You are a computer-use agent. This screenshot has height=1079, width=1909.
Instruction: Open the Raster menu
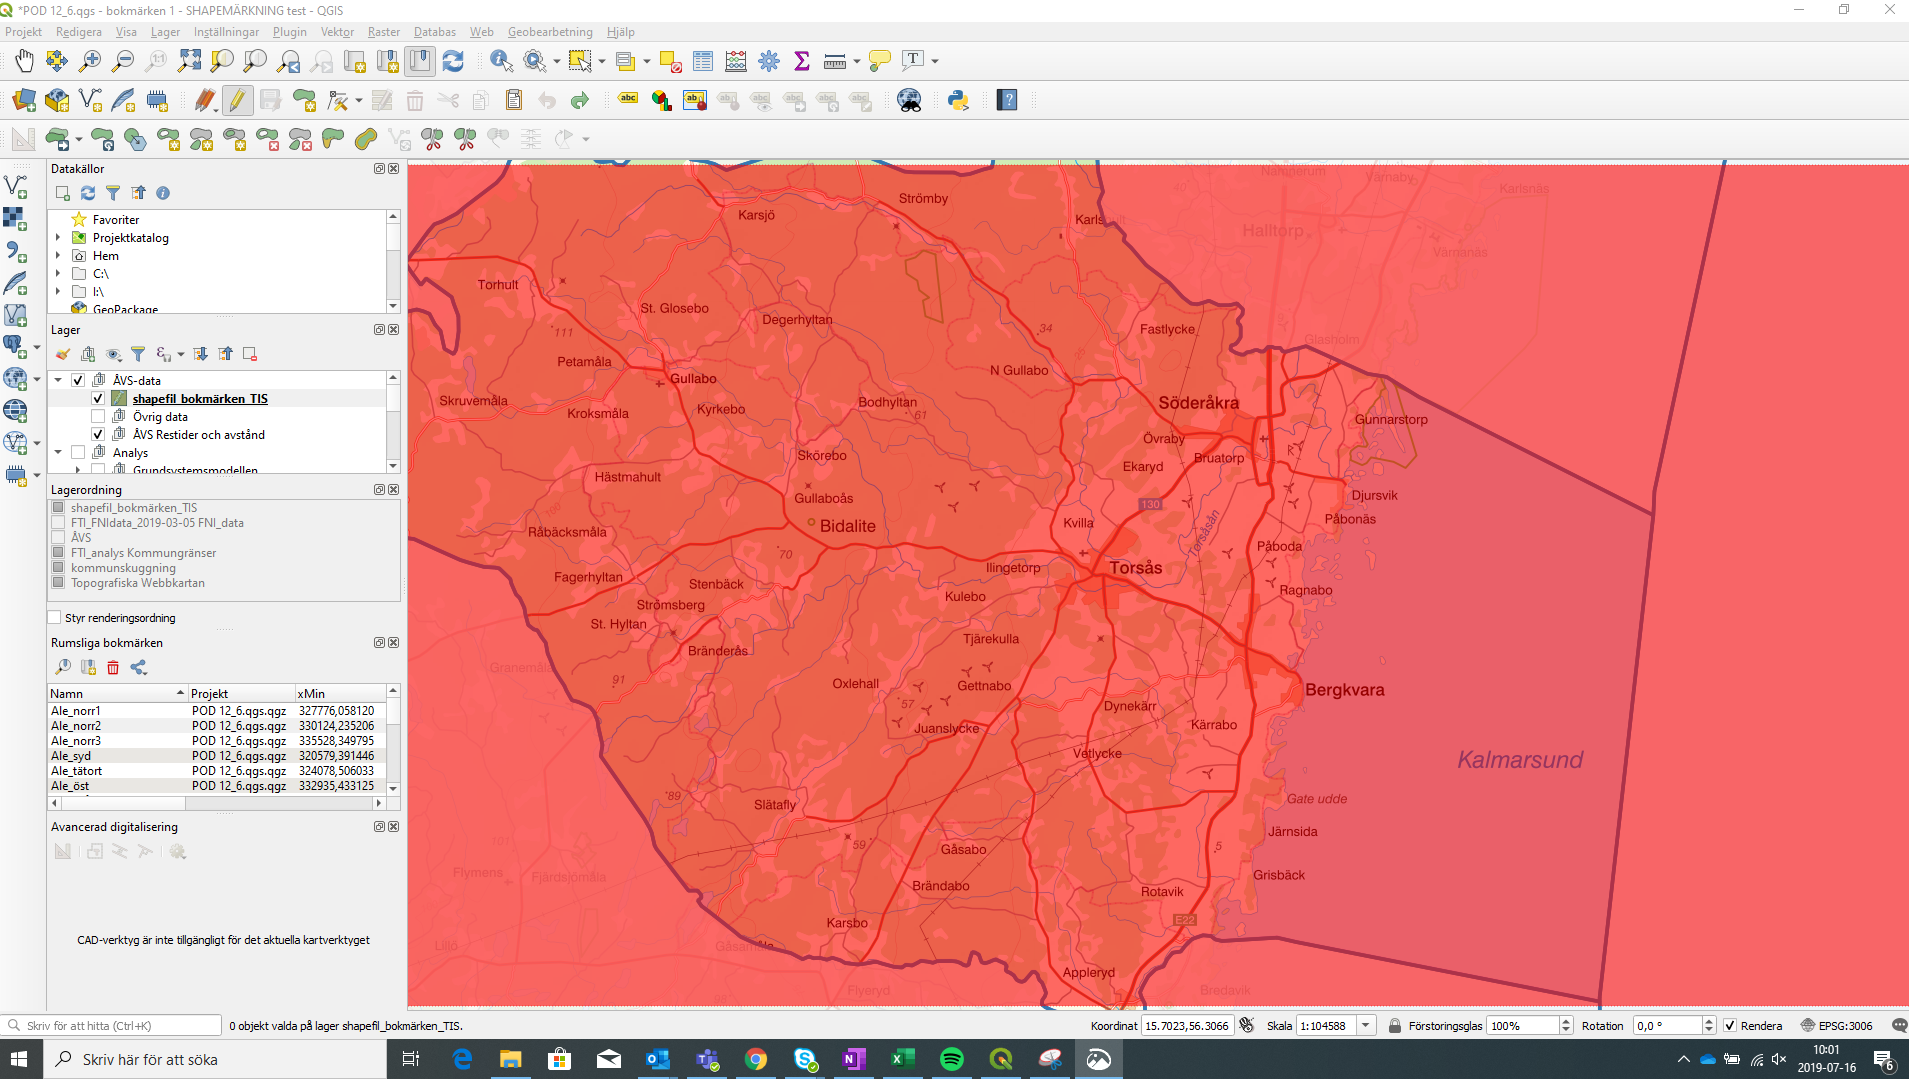[x=383, y=32]
